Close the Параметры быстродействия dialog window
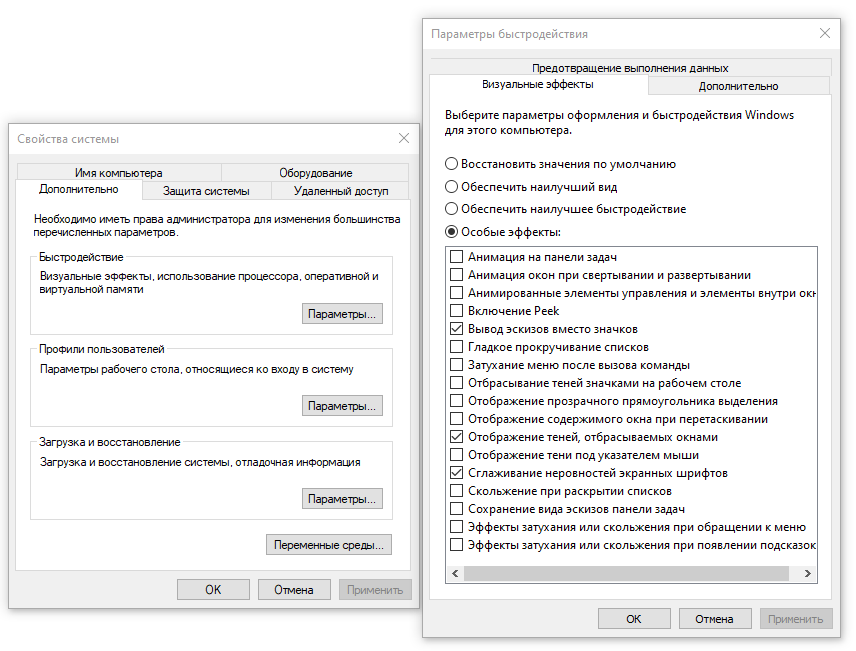856x651 pixels. point(825,33)
